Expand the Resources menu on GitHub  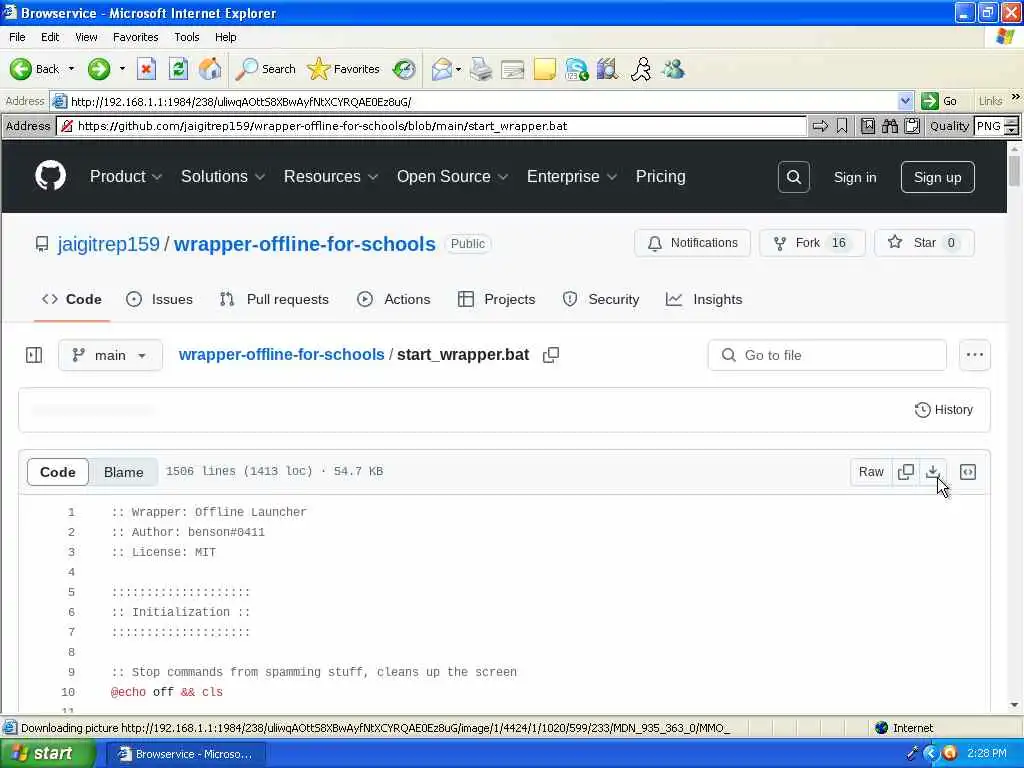[330, 176]
